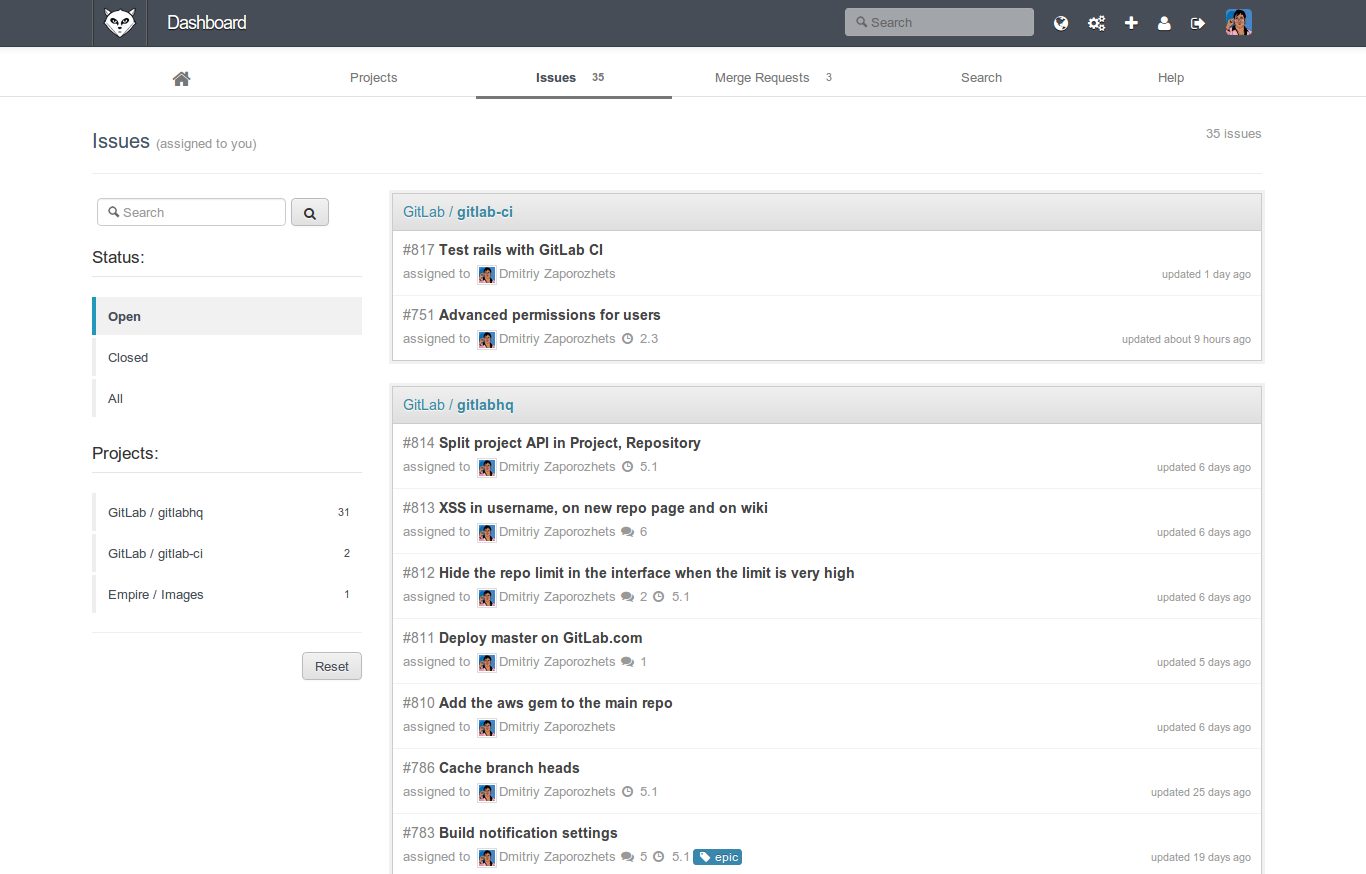Click the milestone clock icon on #814
The image size is (1366, 874).
pos(628,467)
